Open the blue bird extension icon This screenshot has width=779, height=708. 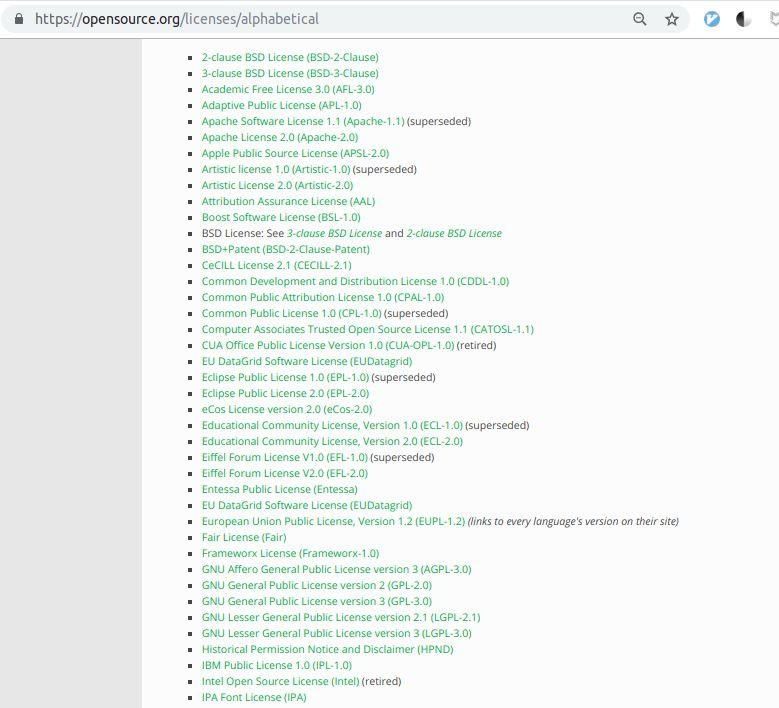[x=711, y=19]
